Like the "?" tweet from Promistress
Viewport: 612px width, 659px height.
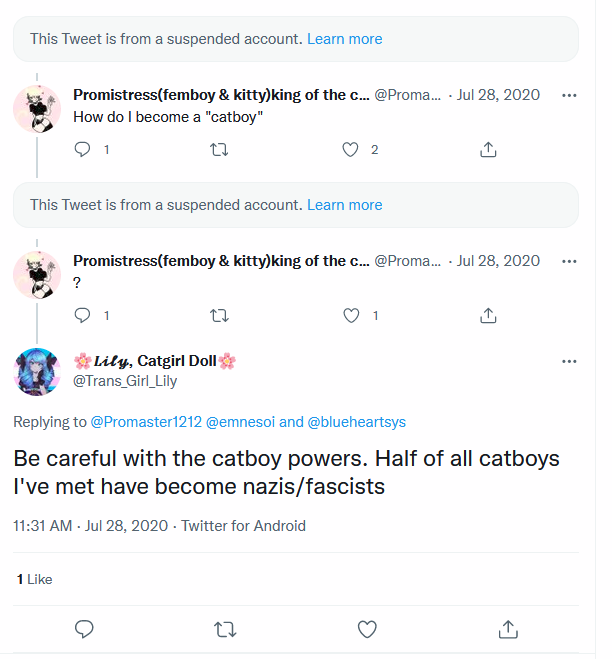click(x=351, y=315)
